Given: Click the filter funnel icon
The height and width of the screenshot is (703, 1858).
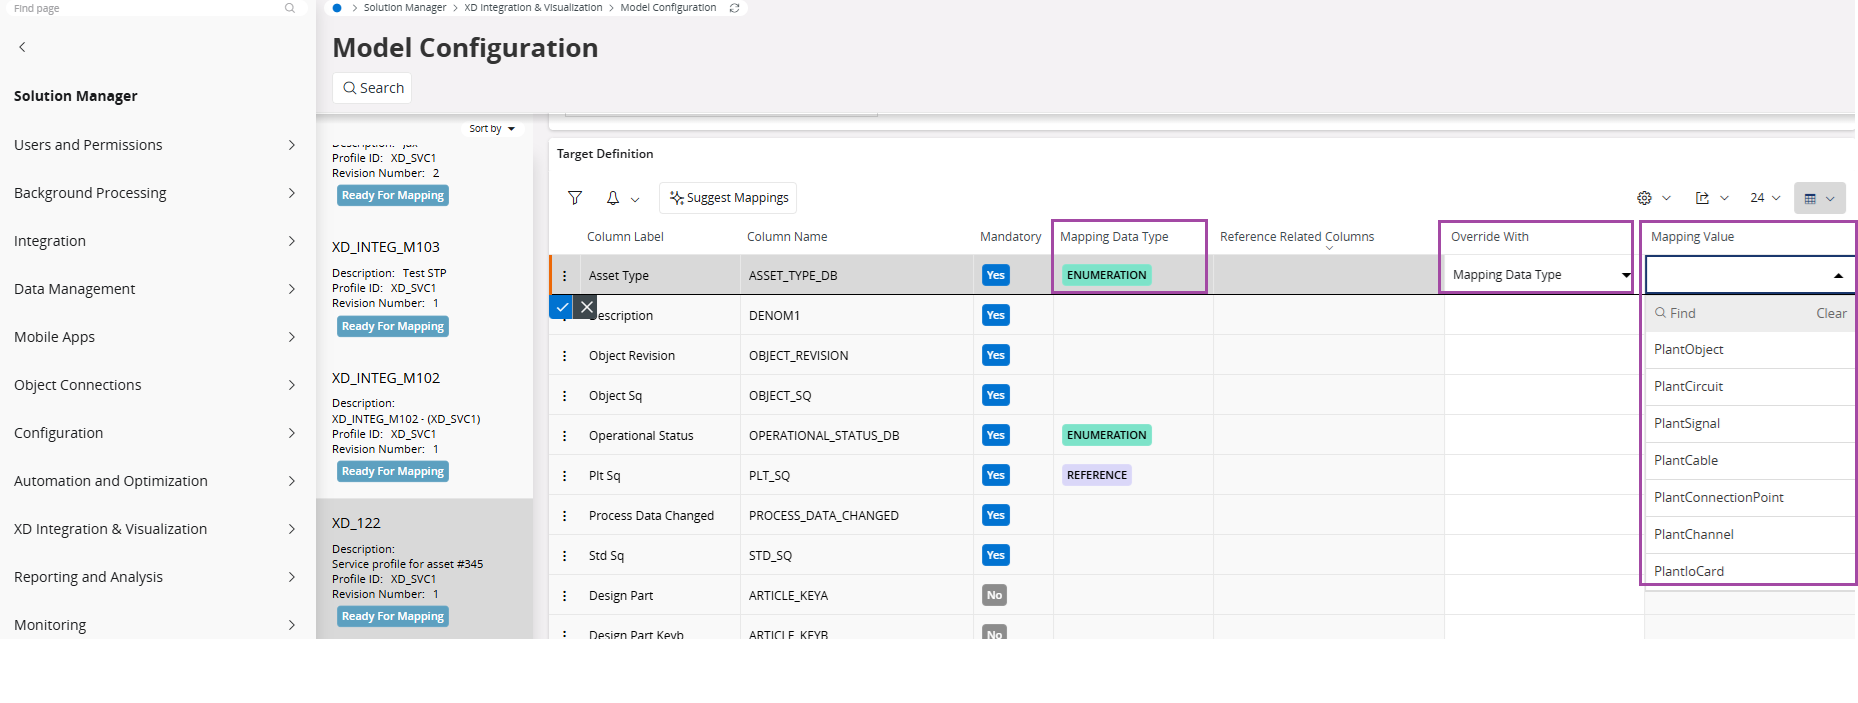Looking at the screenshot, I should [575, 198].
